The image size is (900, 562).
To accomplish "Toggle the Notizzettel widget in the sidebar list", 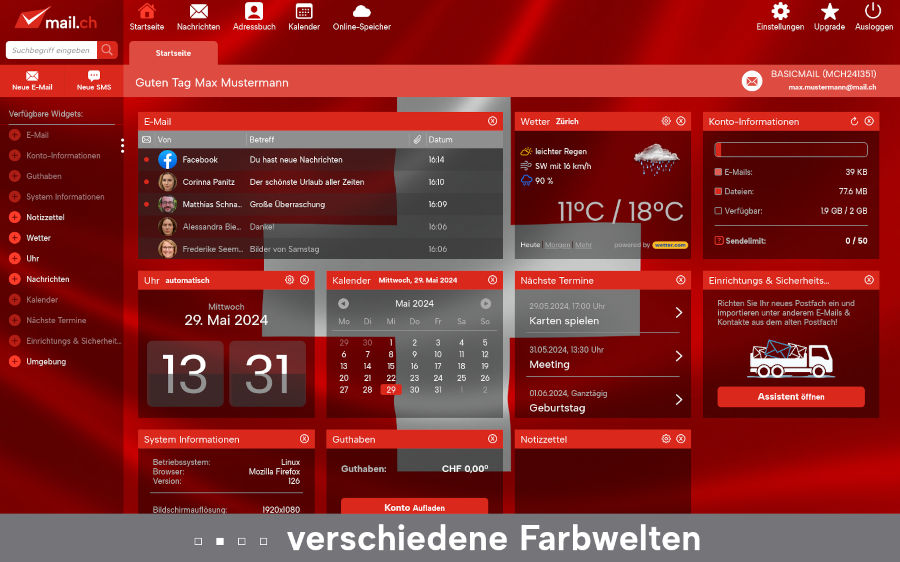I will (x=15, y=217).
